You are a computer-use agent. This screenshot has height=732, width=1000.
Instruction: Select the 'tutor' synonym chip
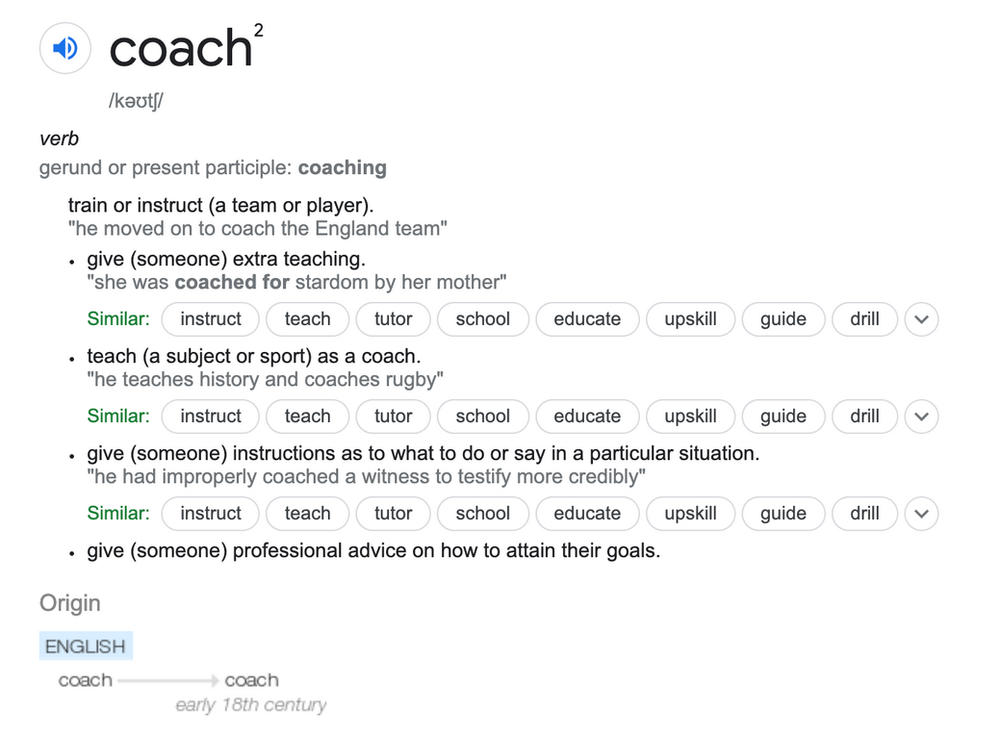pyautogui.click(x=393, y=319)
